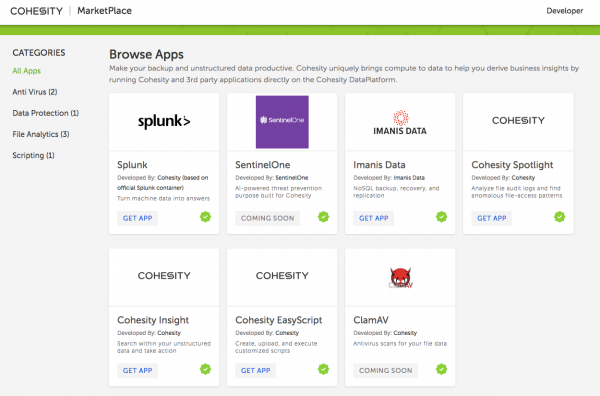Image resolution: width=600 pixels, height=396 pixels.
Task: Click the verified badge on the Splunk card
Action: tap(205, 217)
